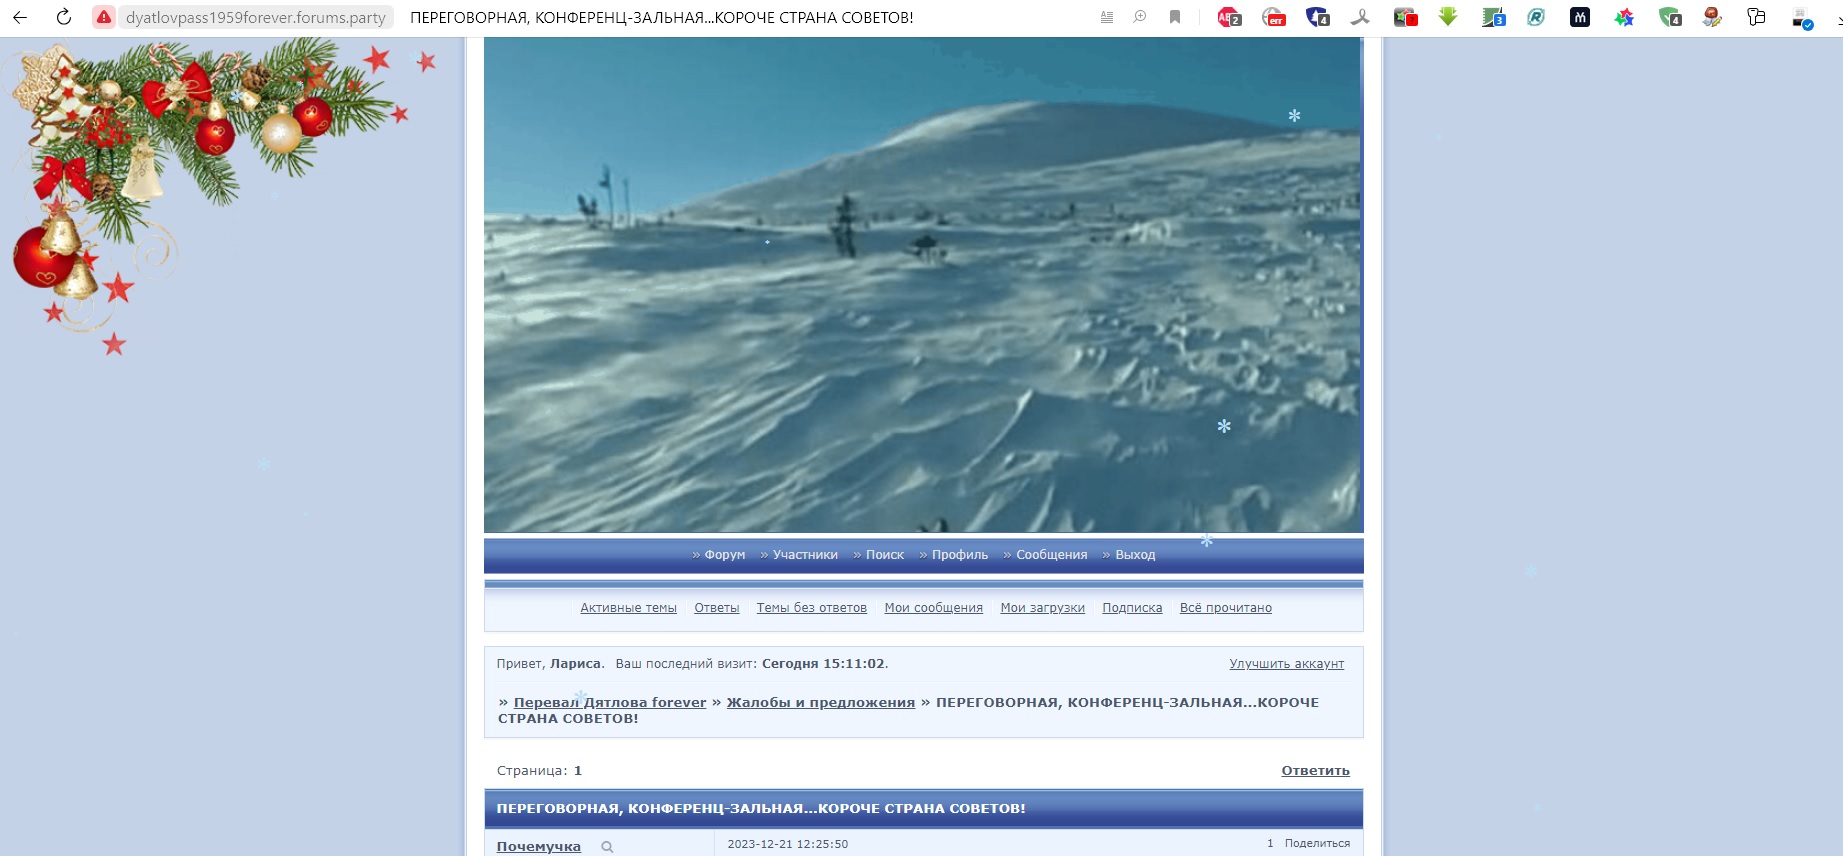
Task: Log out via the Выход menu item
Action: (1135, 555)
